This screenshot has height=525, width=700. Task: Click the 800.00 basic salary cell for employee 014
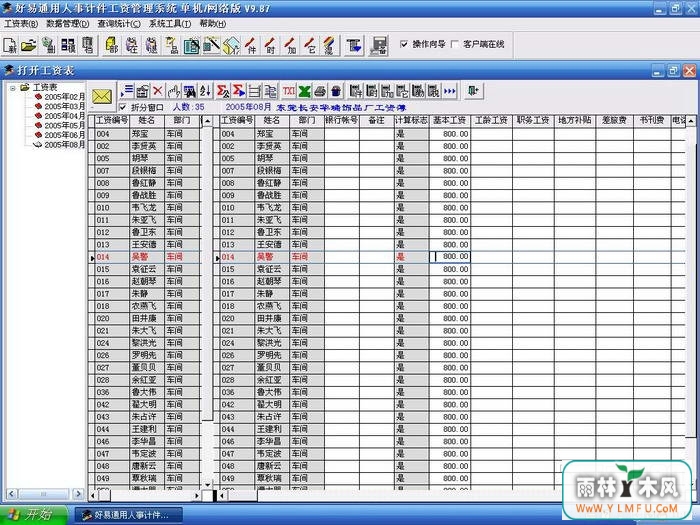tap(450, 257)
